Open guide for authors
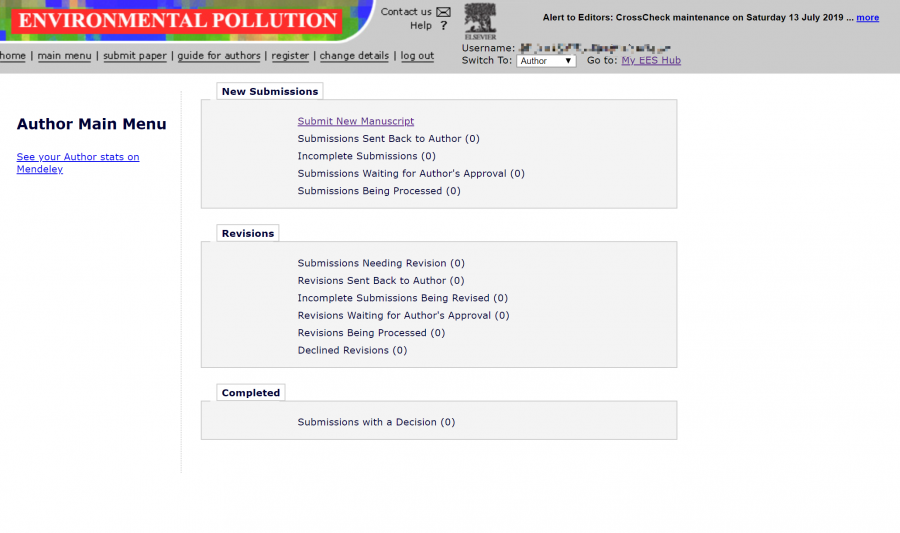Image resolution: width=900 pixels, height=533 pixels. (219, 56)
